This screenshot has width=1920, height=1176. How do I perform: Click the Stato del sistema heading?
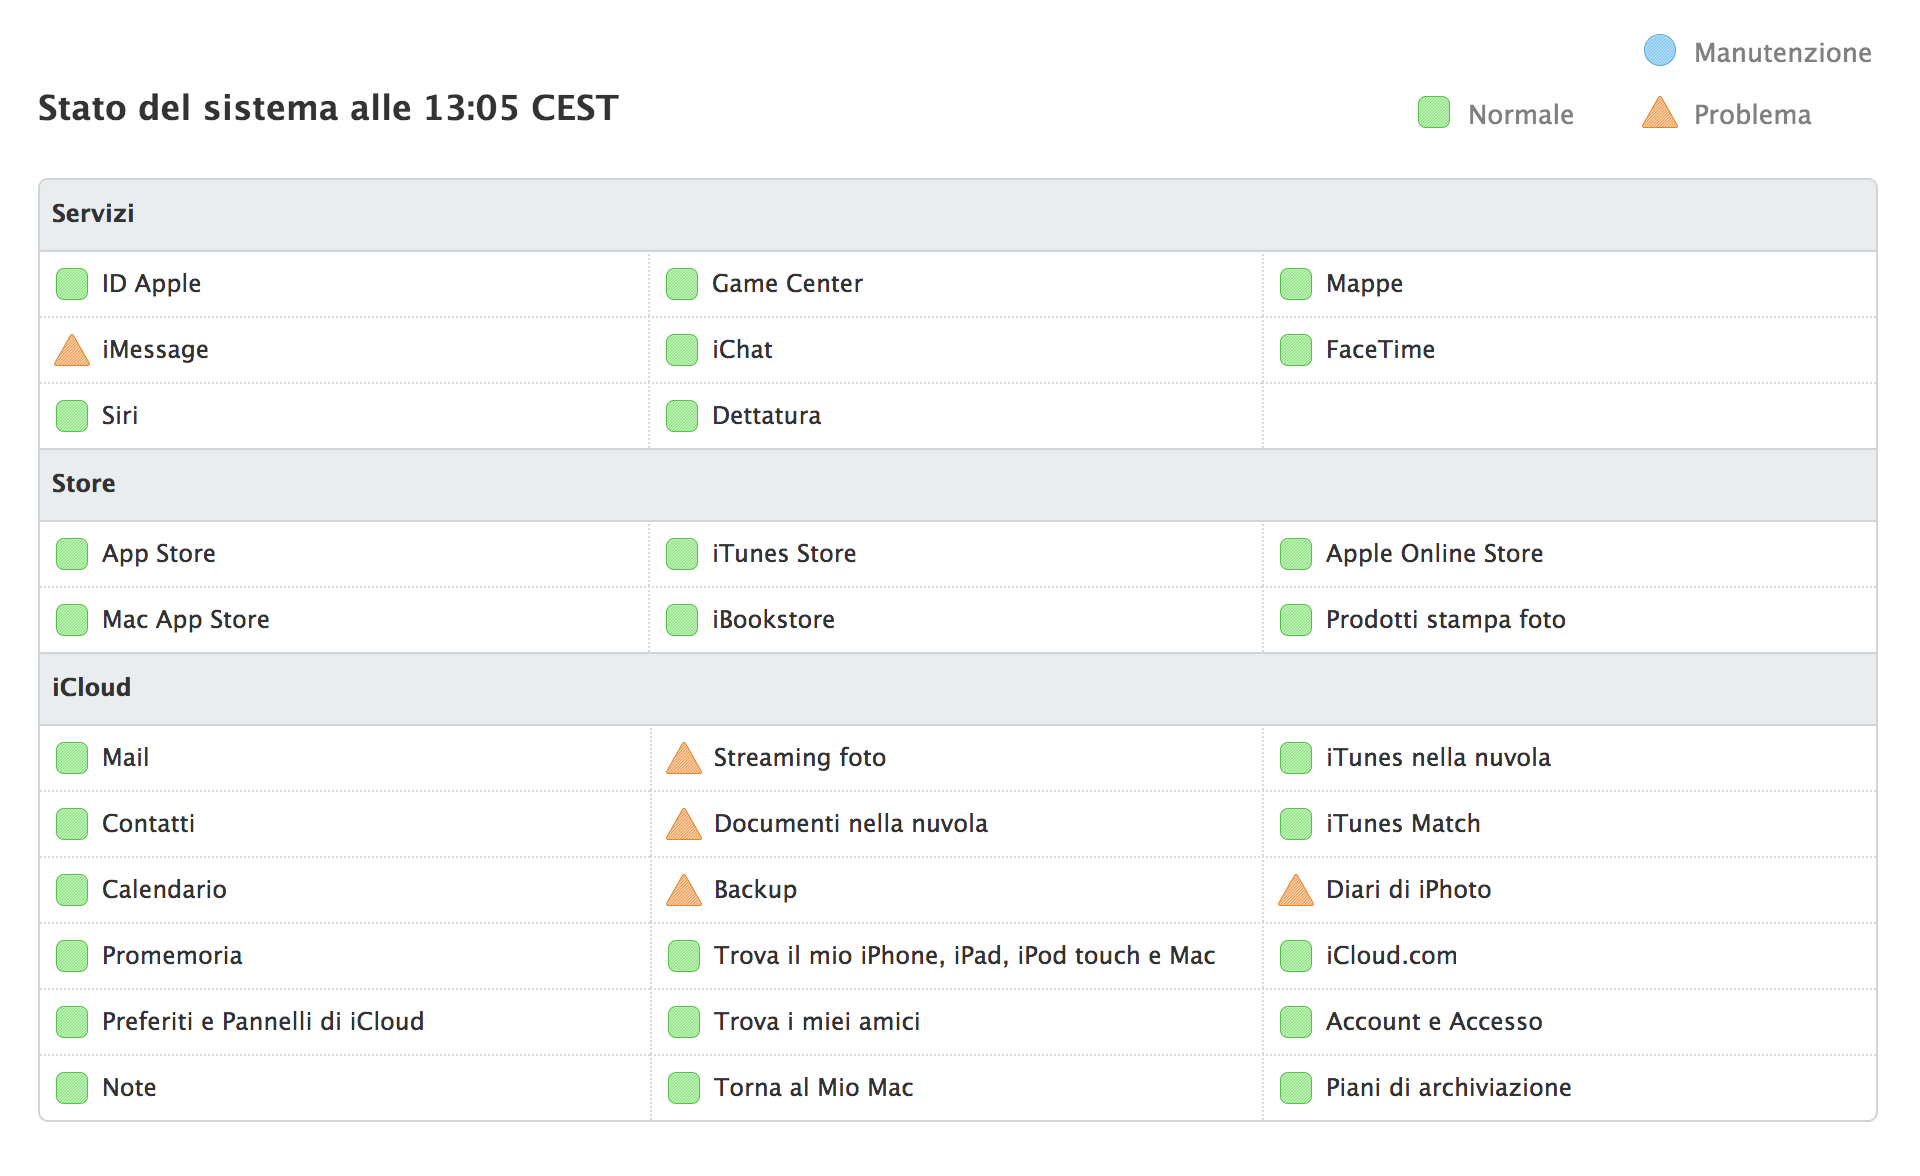(328, 108)
